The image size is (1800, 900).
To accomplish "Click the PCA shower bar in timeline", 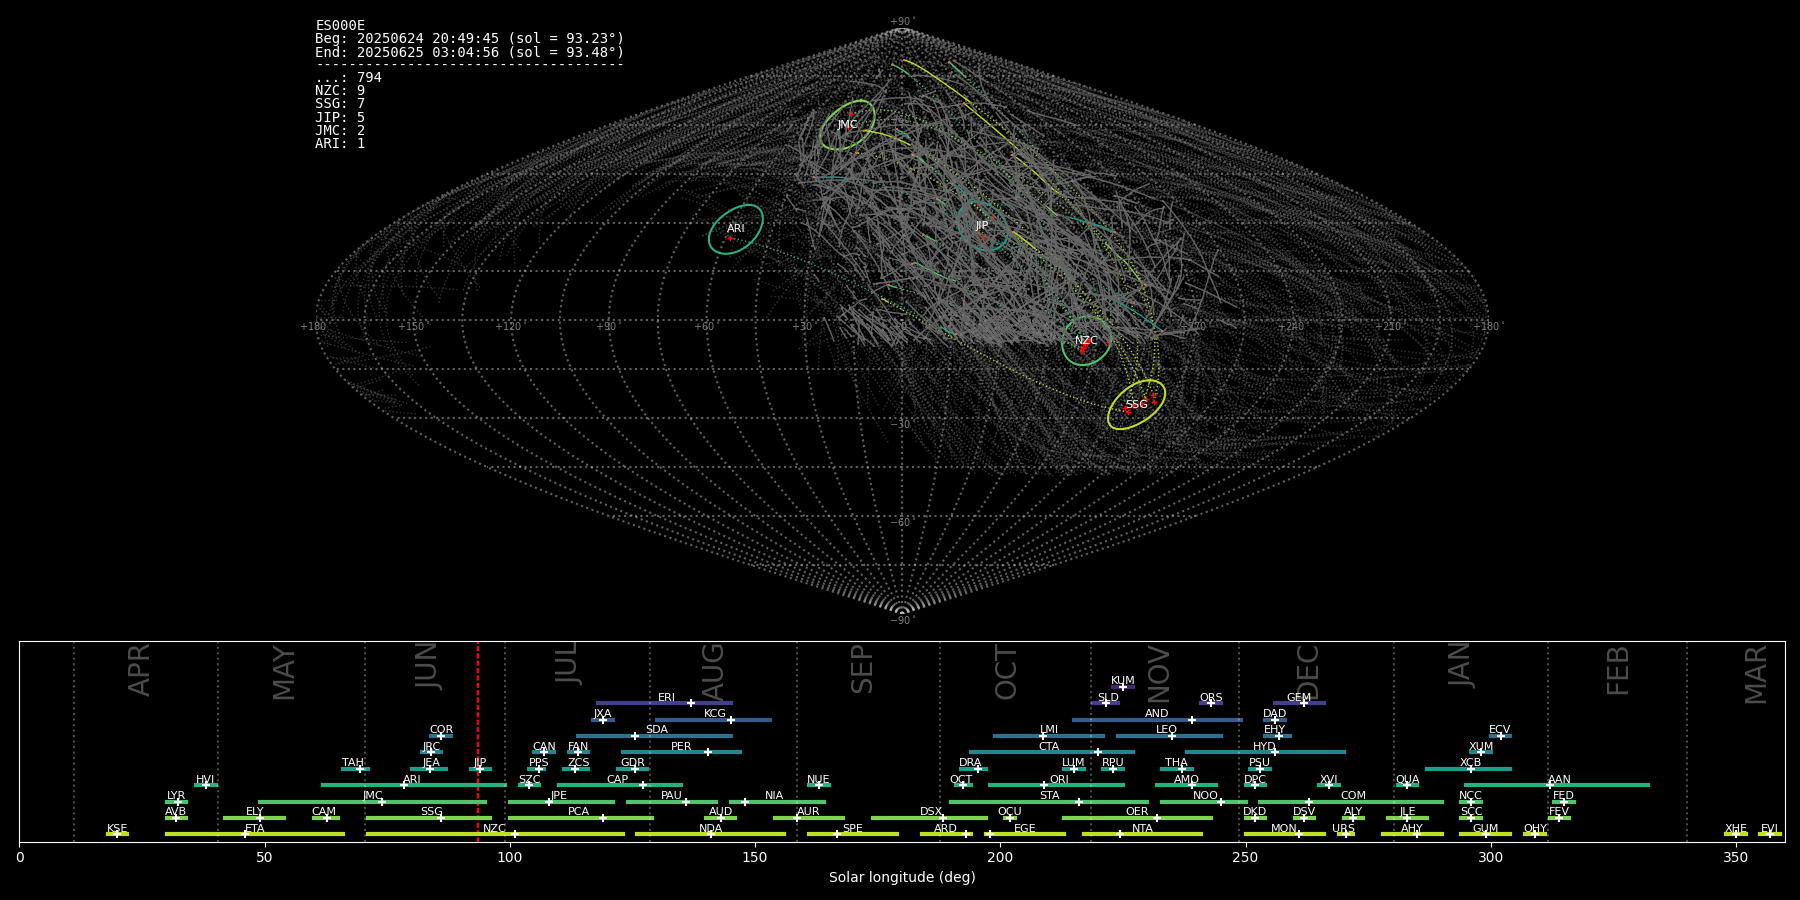I will tap(580, 818).
